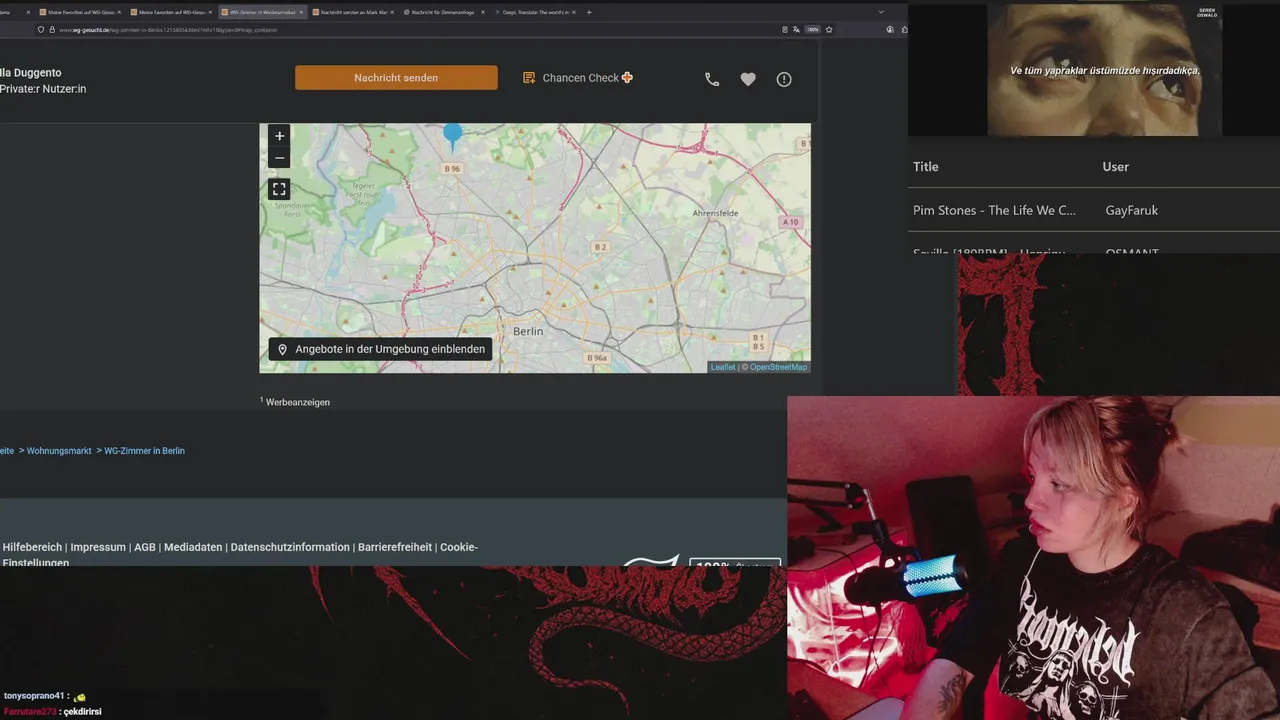Open AGB footer link

point(145,547)
